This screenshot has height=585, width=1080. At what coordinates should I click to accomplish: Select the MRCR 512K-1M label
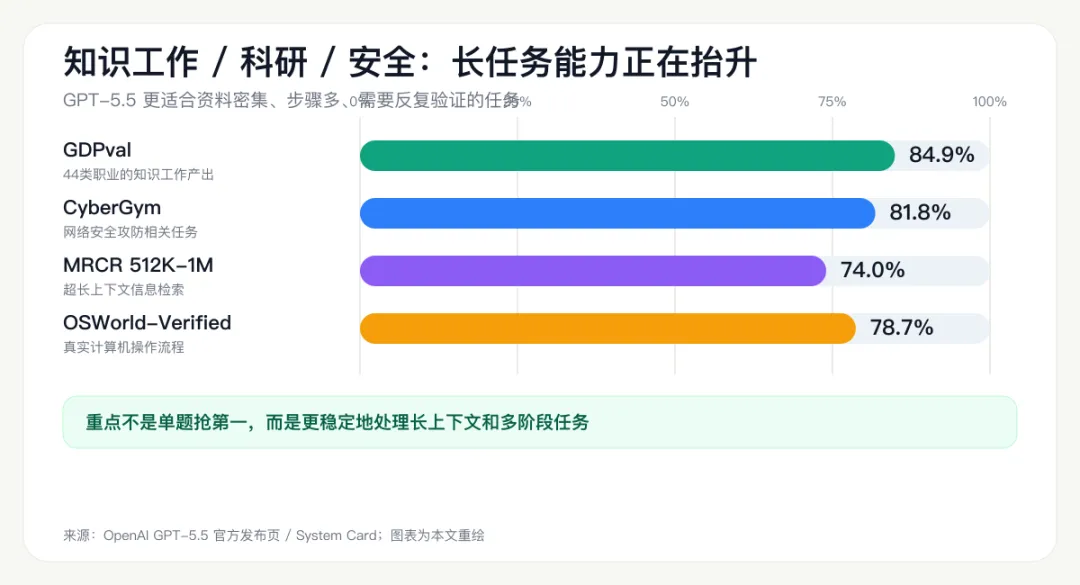(x=138, y=266)
